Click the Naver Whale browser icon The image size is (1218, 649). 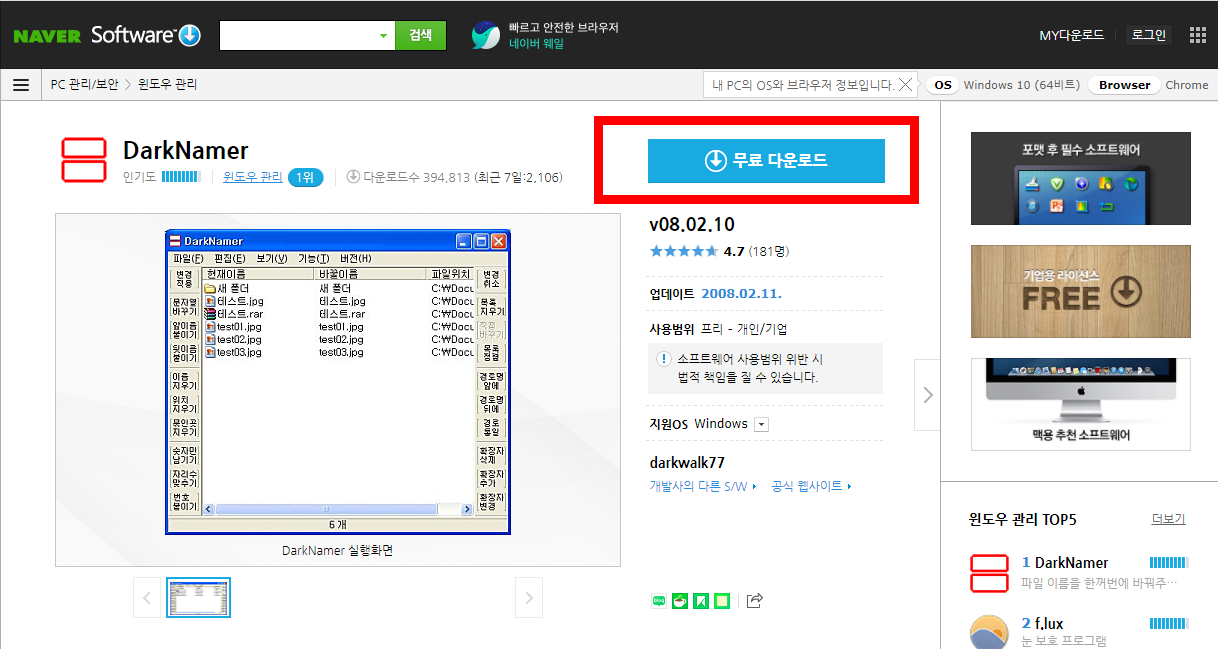pos(486,35)
